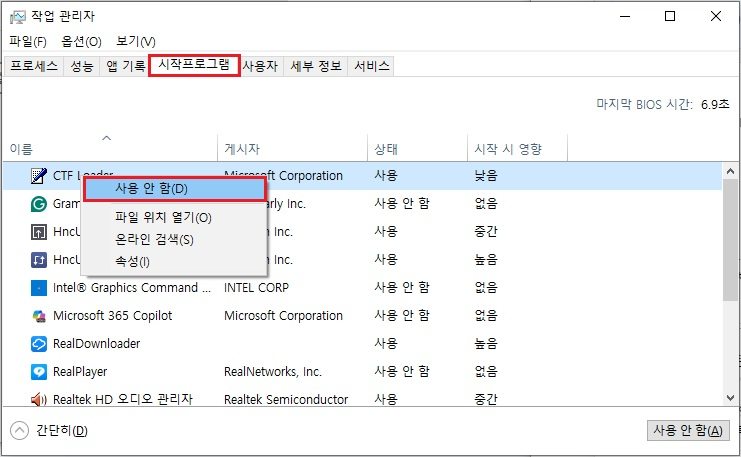Select the RealPlayer row name

[80, 372]
